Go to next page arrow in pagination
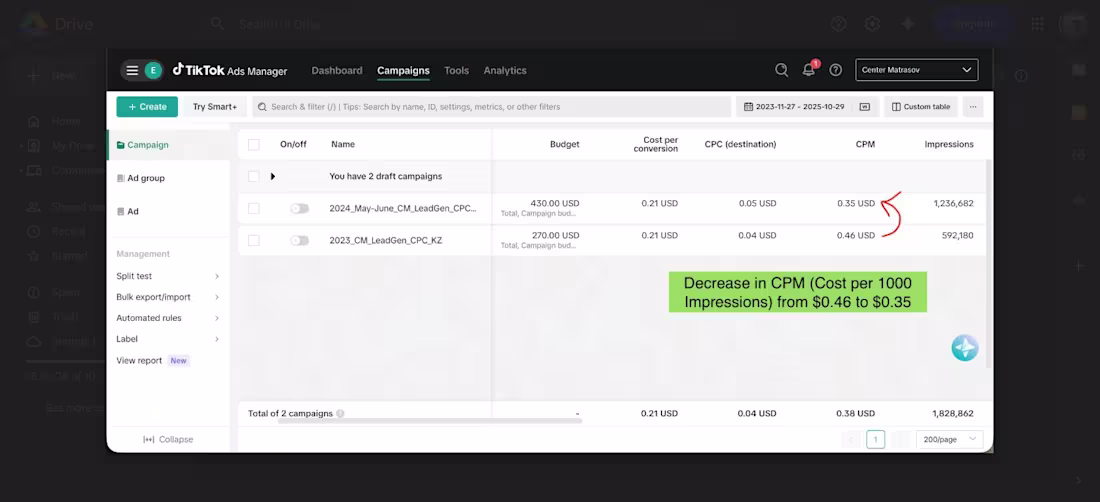 [901, 440]
